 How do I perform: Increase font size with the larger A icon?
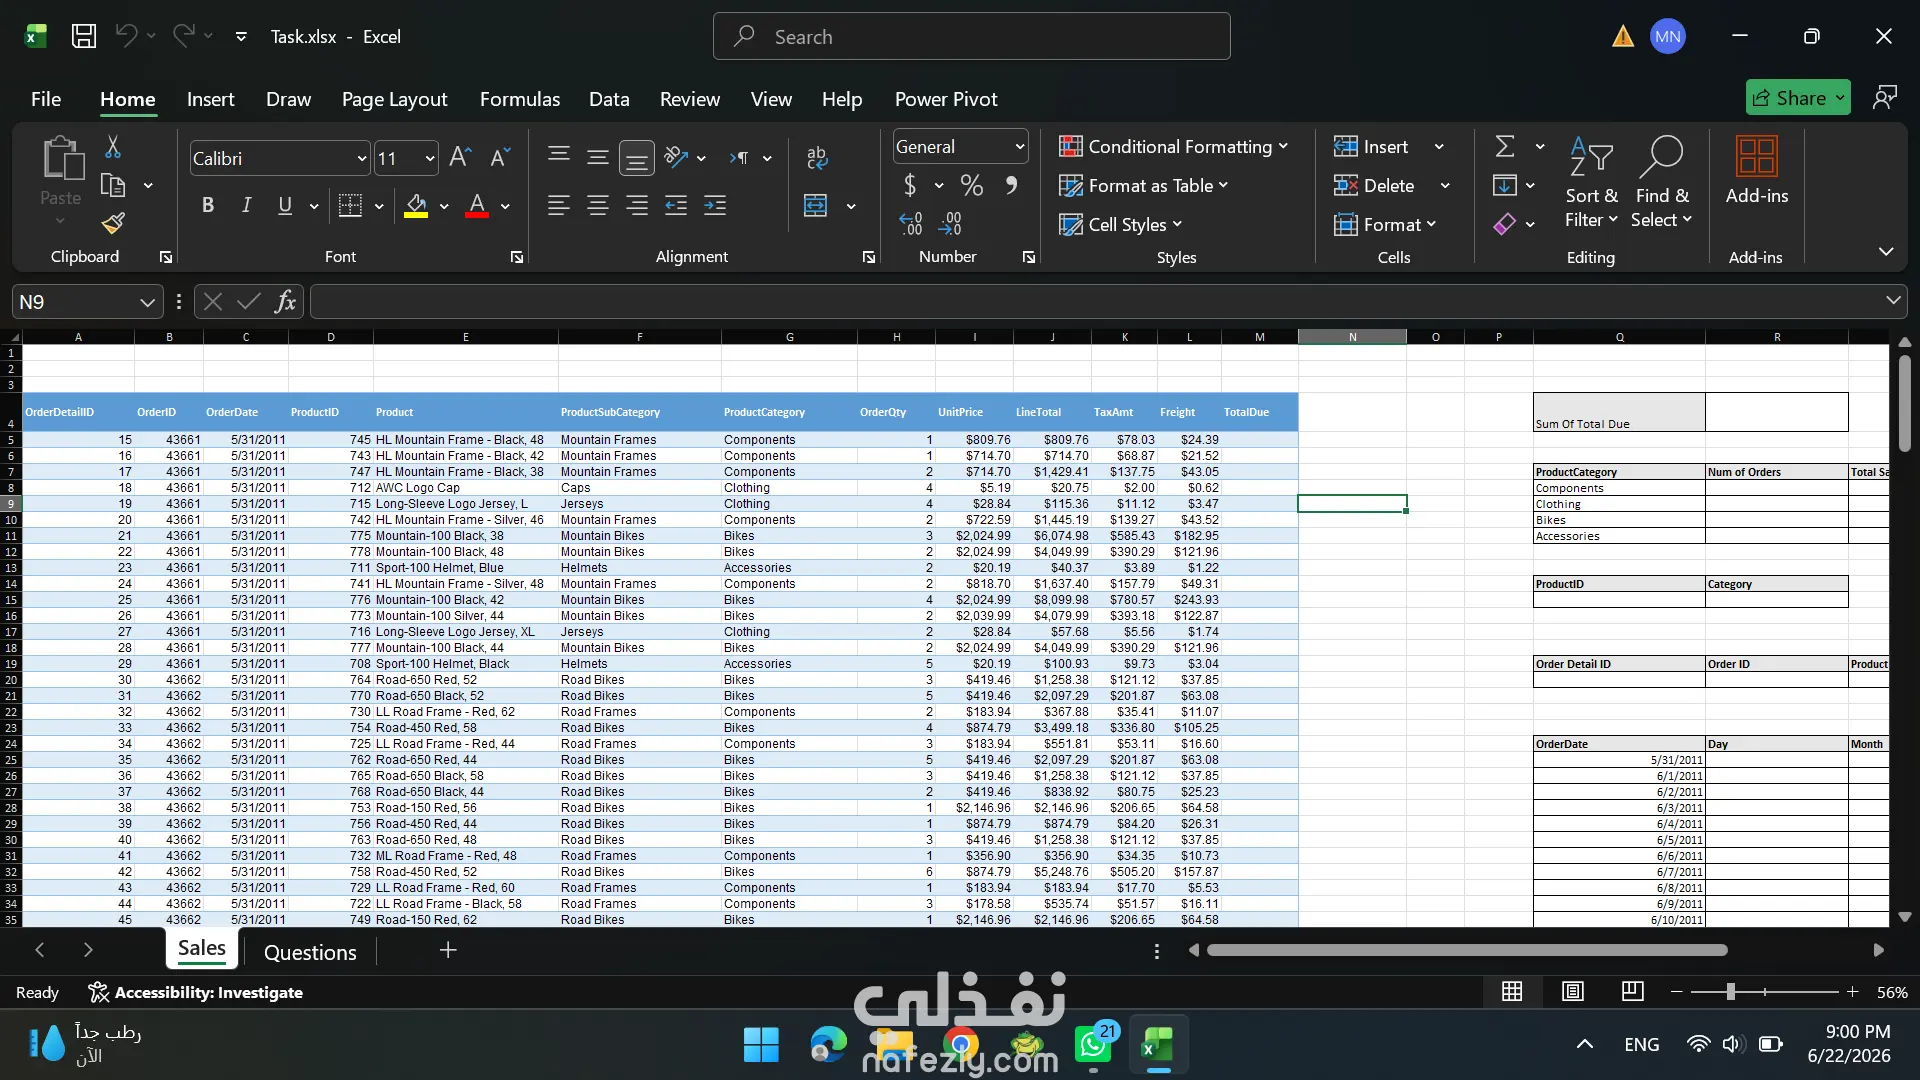460,157
